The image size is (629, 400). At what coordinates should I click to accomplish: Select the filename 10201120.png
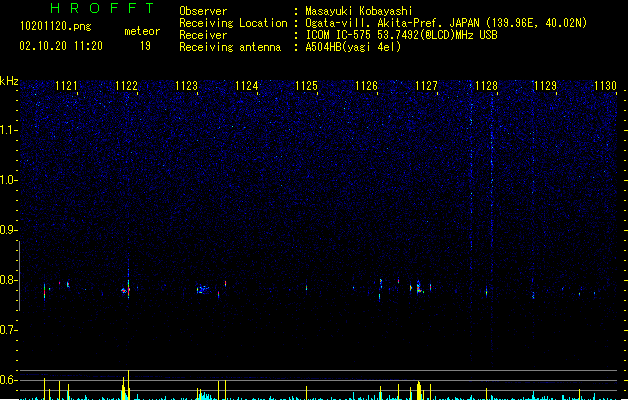[x=56, y=26]
